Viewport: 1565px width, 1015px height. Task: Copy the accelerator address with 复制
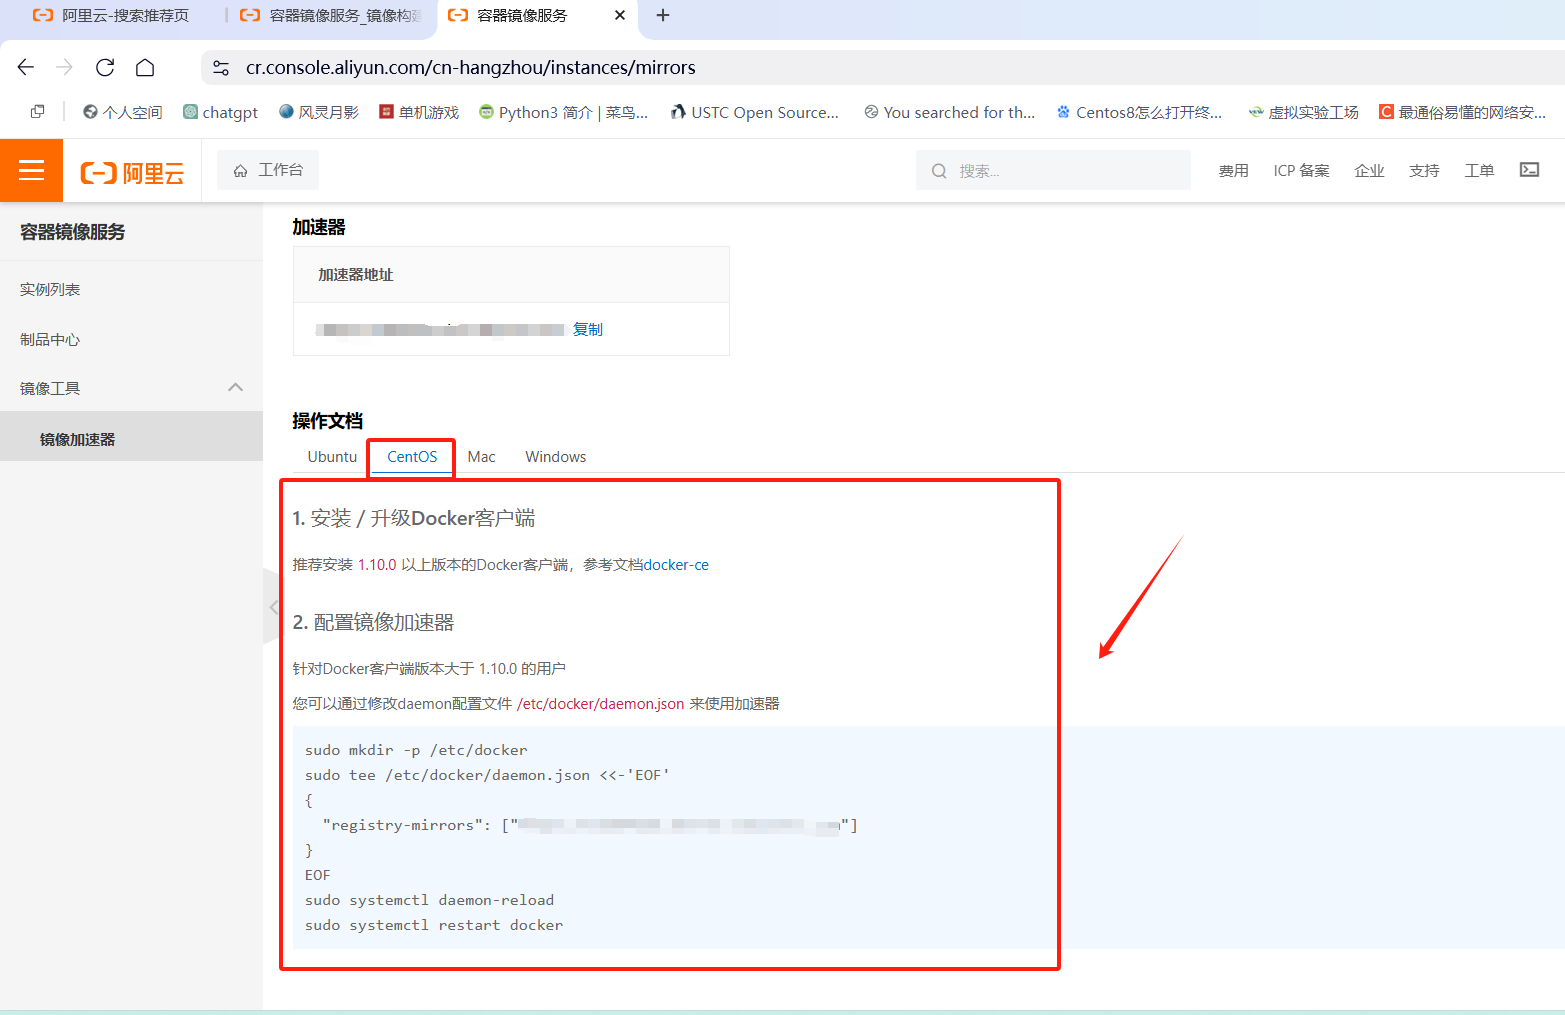click(587, 329)
